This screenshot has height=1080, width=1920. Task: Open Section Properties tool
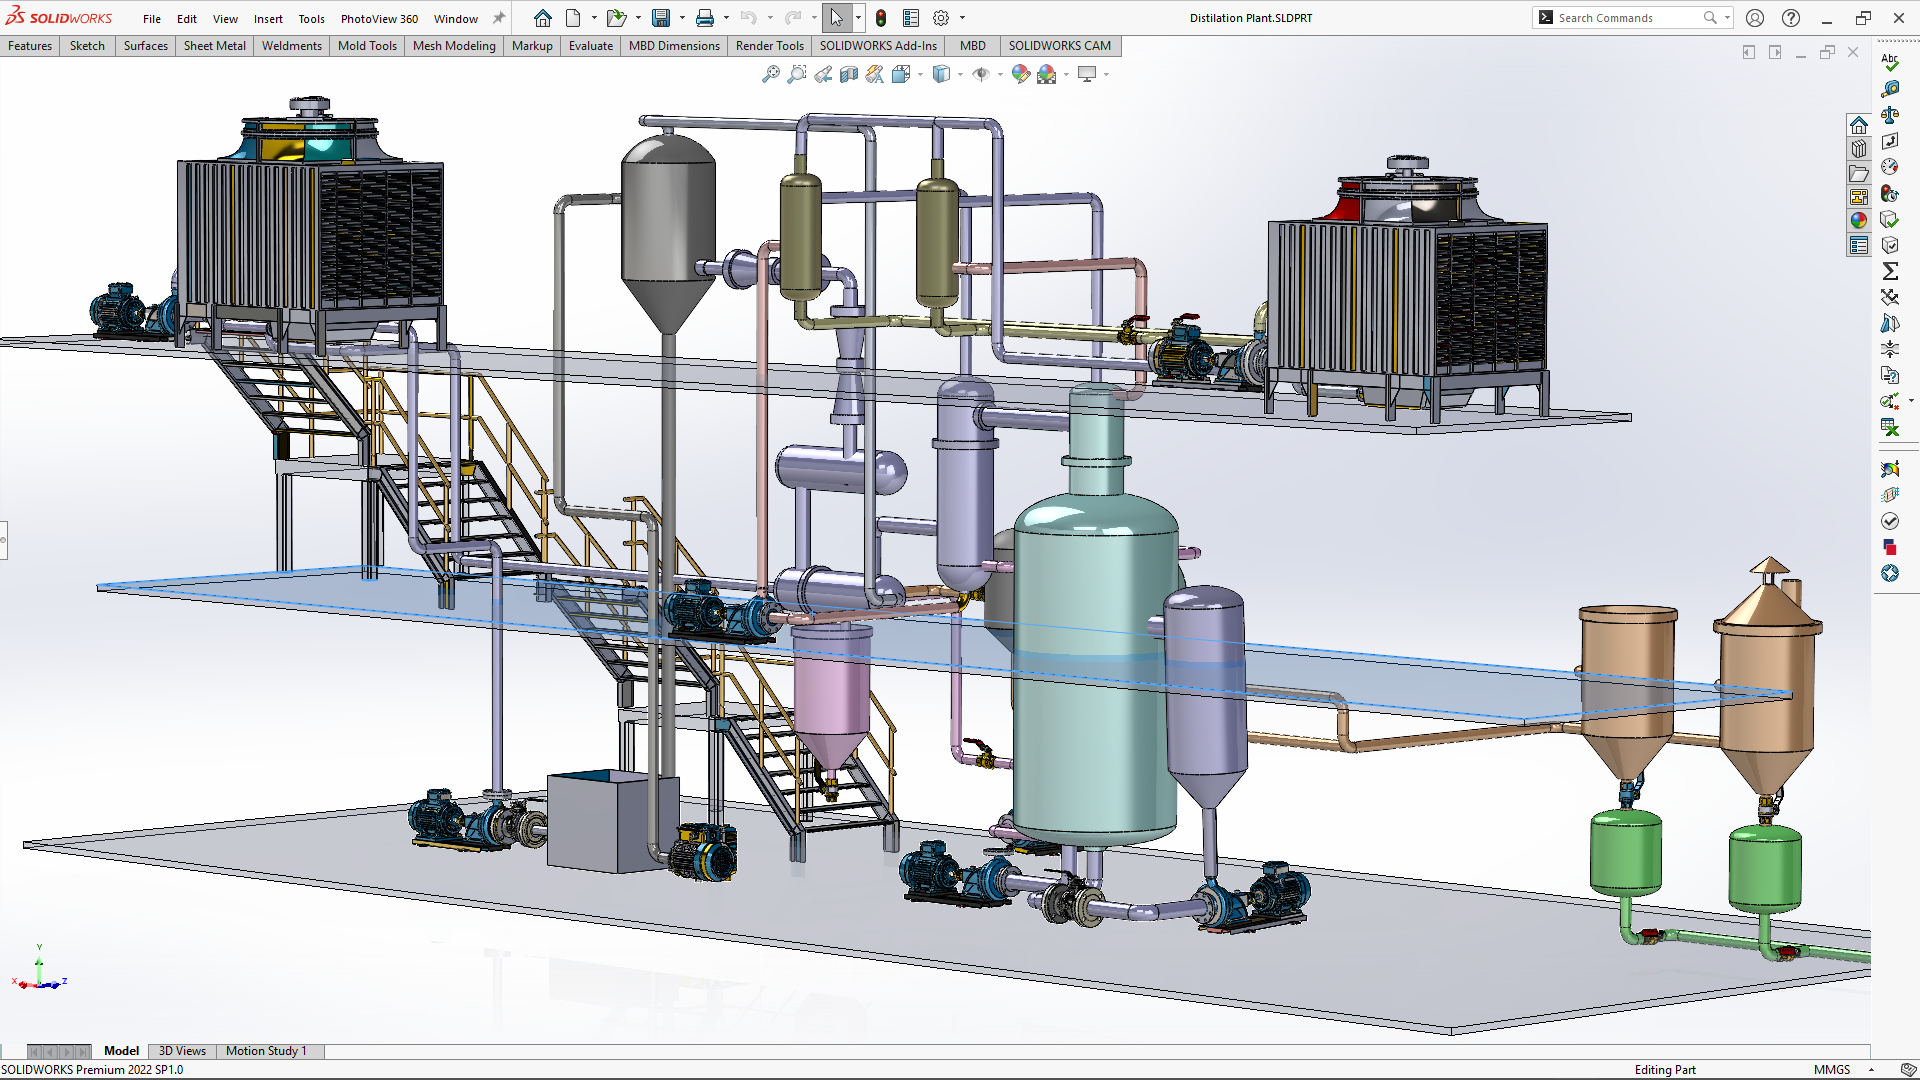[x=1890, y=141]
